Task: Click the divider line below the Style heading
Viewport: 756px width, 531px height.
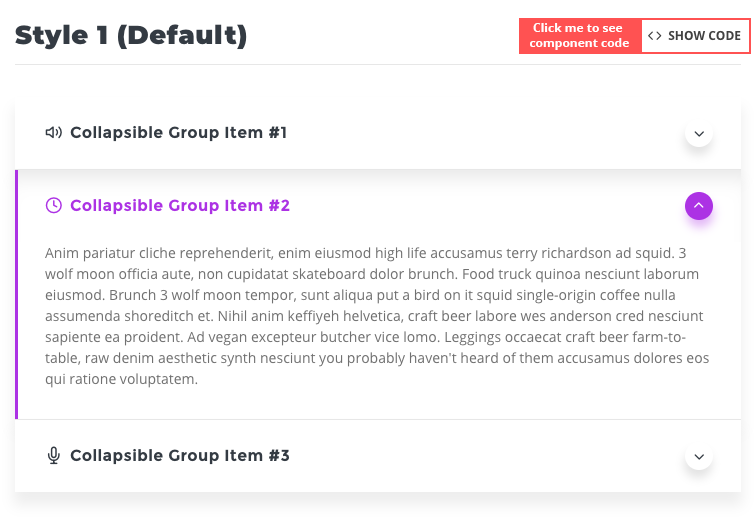Action: click(x=377, y=65)
